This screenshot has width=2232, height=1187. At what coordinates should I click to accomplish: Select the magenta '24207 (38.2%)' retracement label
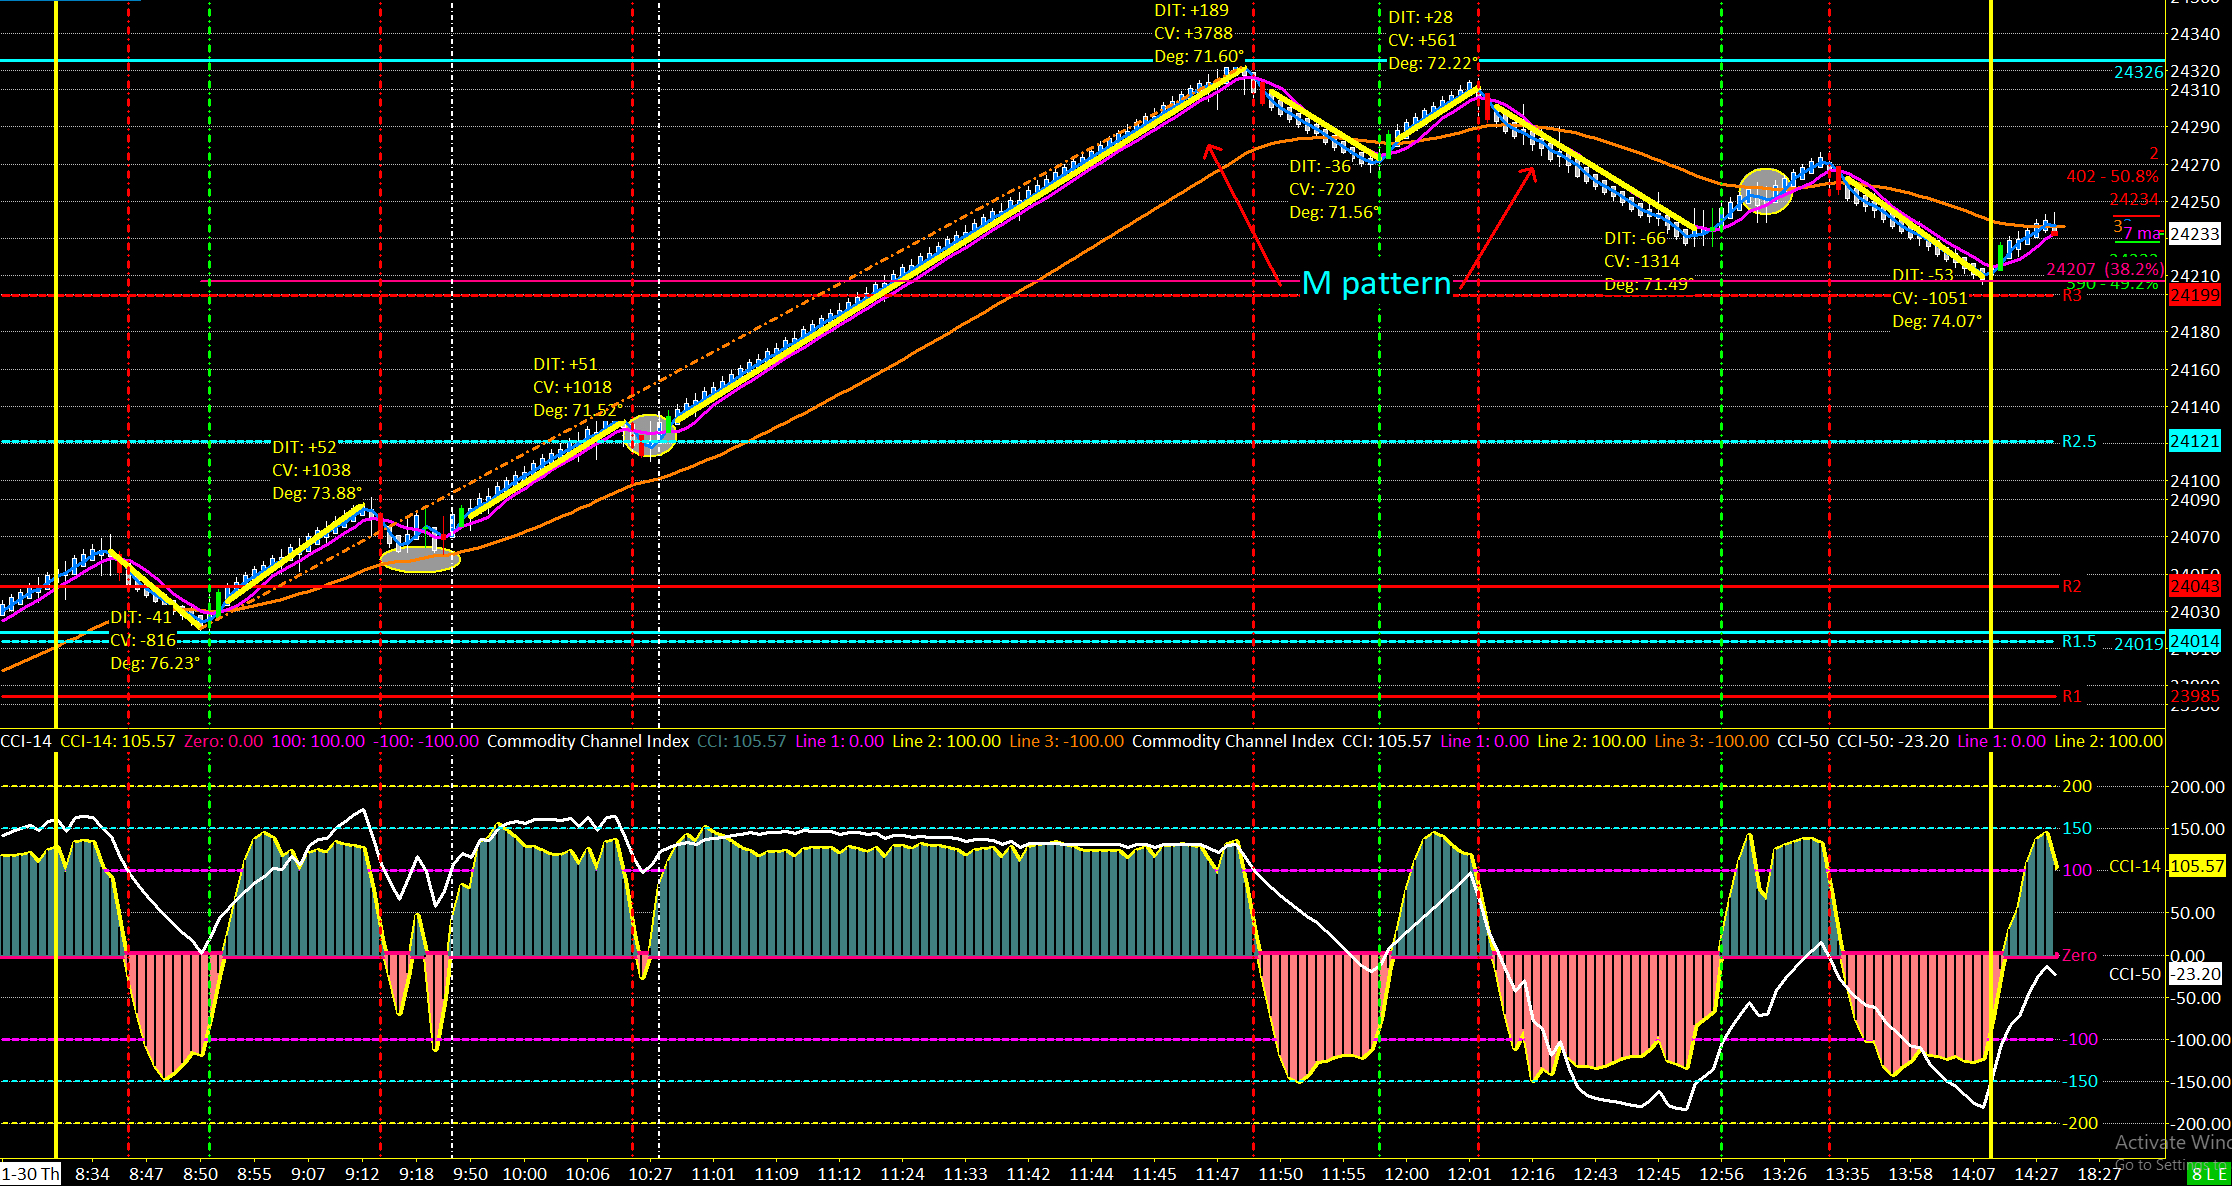2104,269
